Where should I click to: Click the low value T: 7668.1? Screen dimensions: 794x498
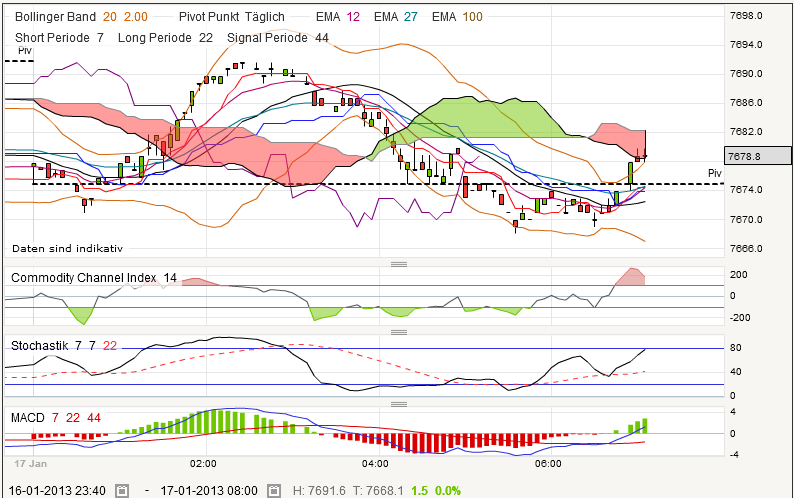(x=378, y=490)
